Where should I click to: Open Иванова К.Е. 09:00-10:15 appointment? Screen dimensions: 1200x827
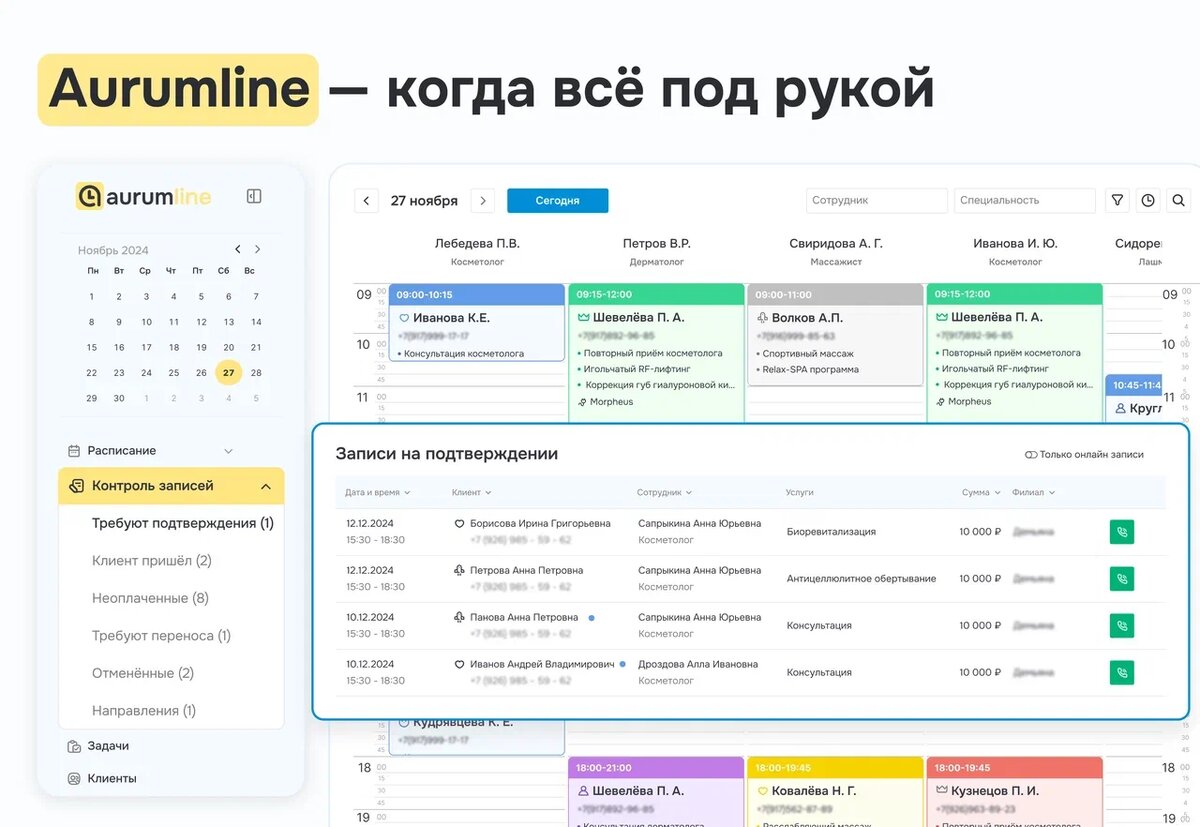477,322
